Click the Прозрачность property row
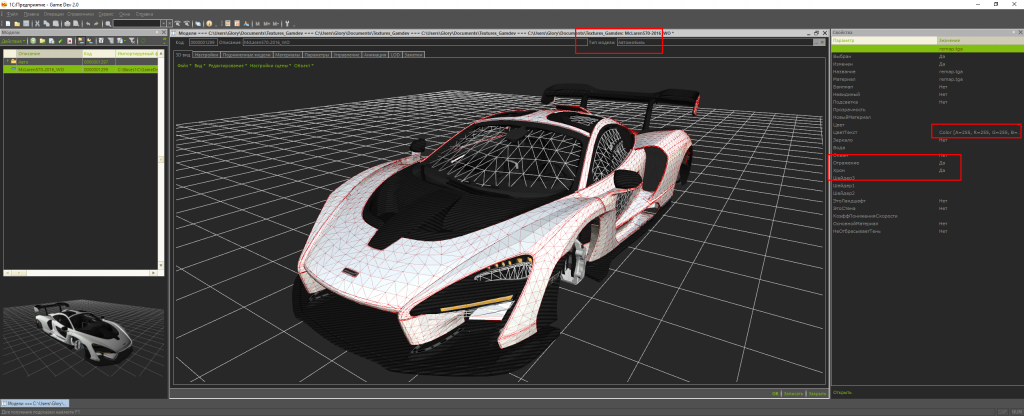The width and height of the screenshot is (1024, 416). [925, 109]
